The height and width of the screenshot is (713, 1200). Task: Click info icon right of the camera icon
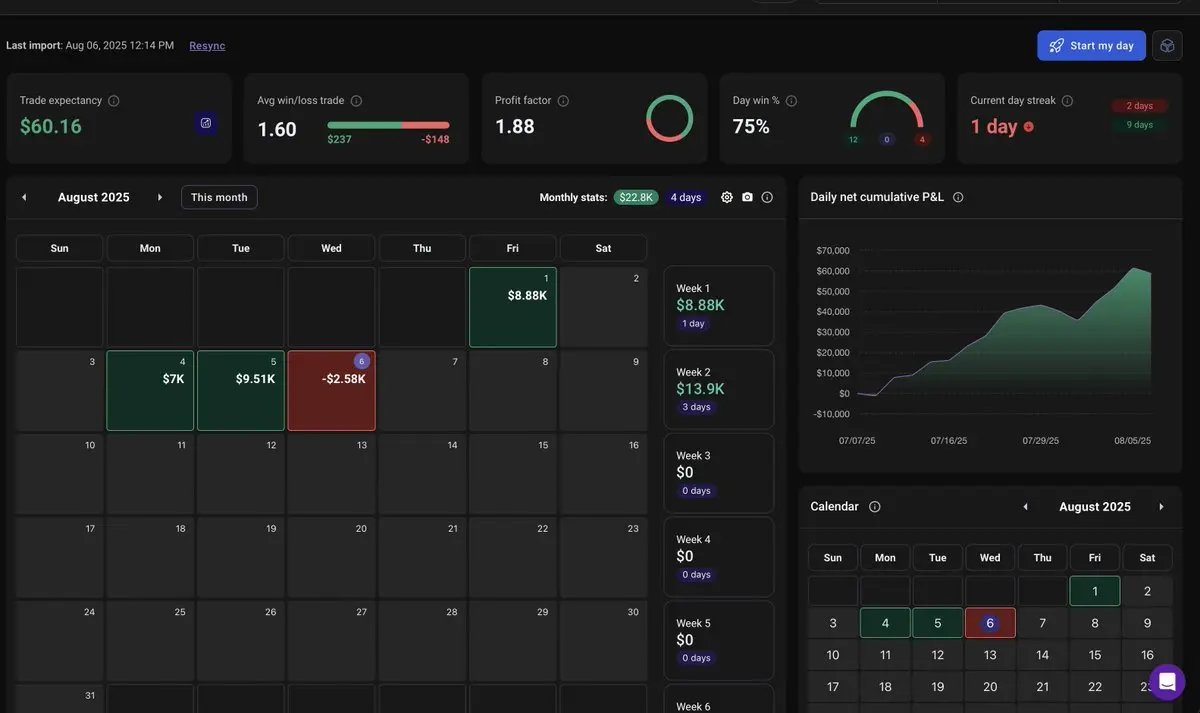click(767, 197)
